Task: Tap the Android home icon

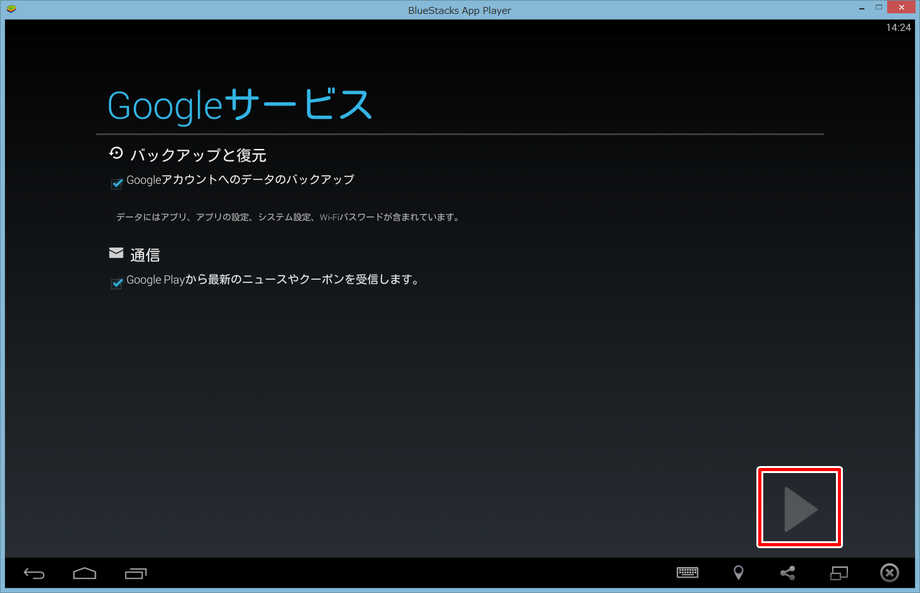Action: 84,573
